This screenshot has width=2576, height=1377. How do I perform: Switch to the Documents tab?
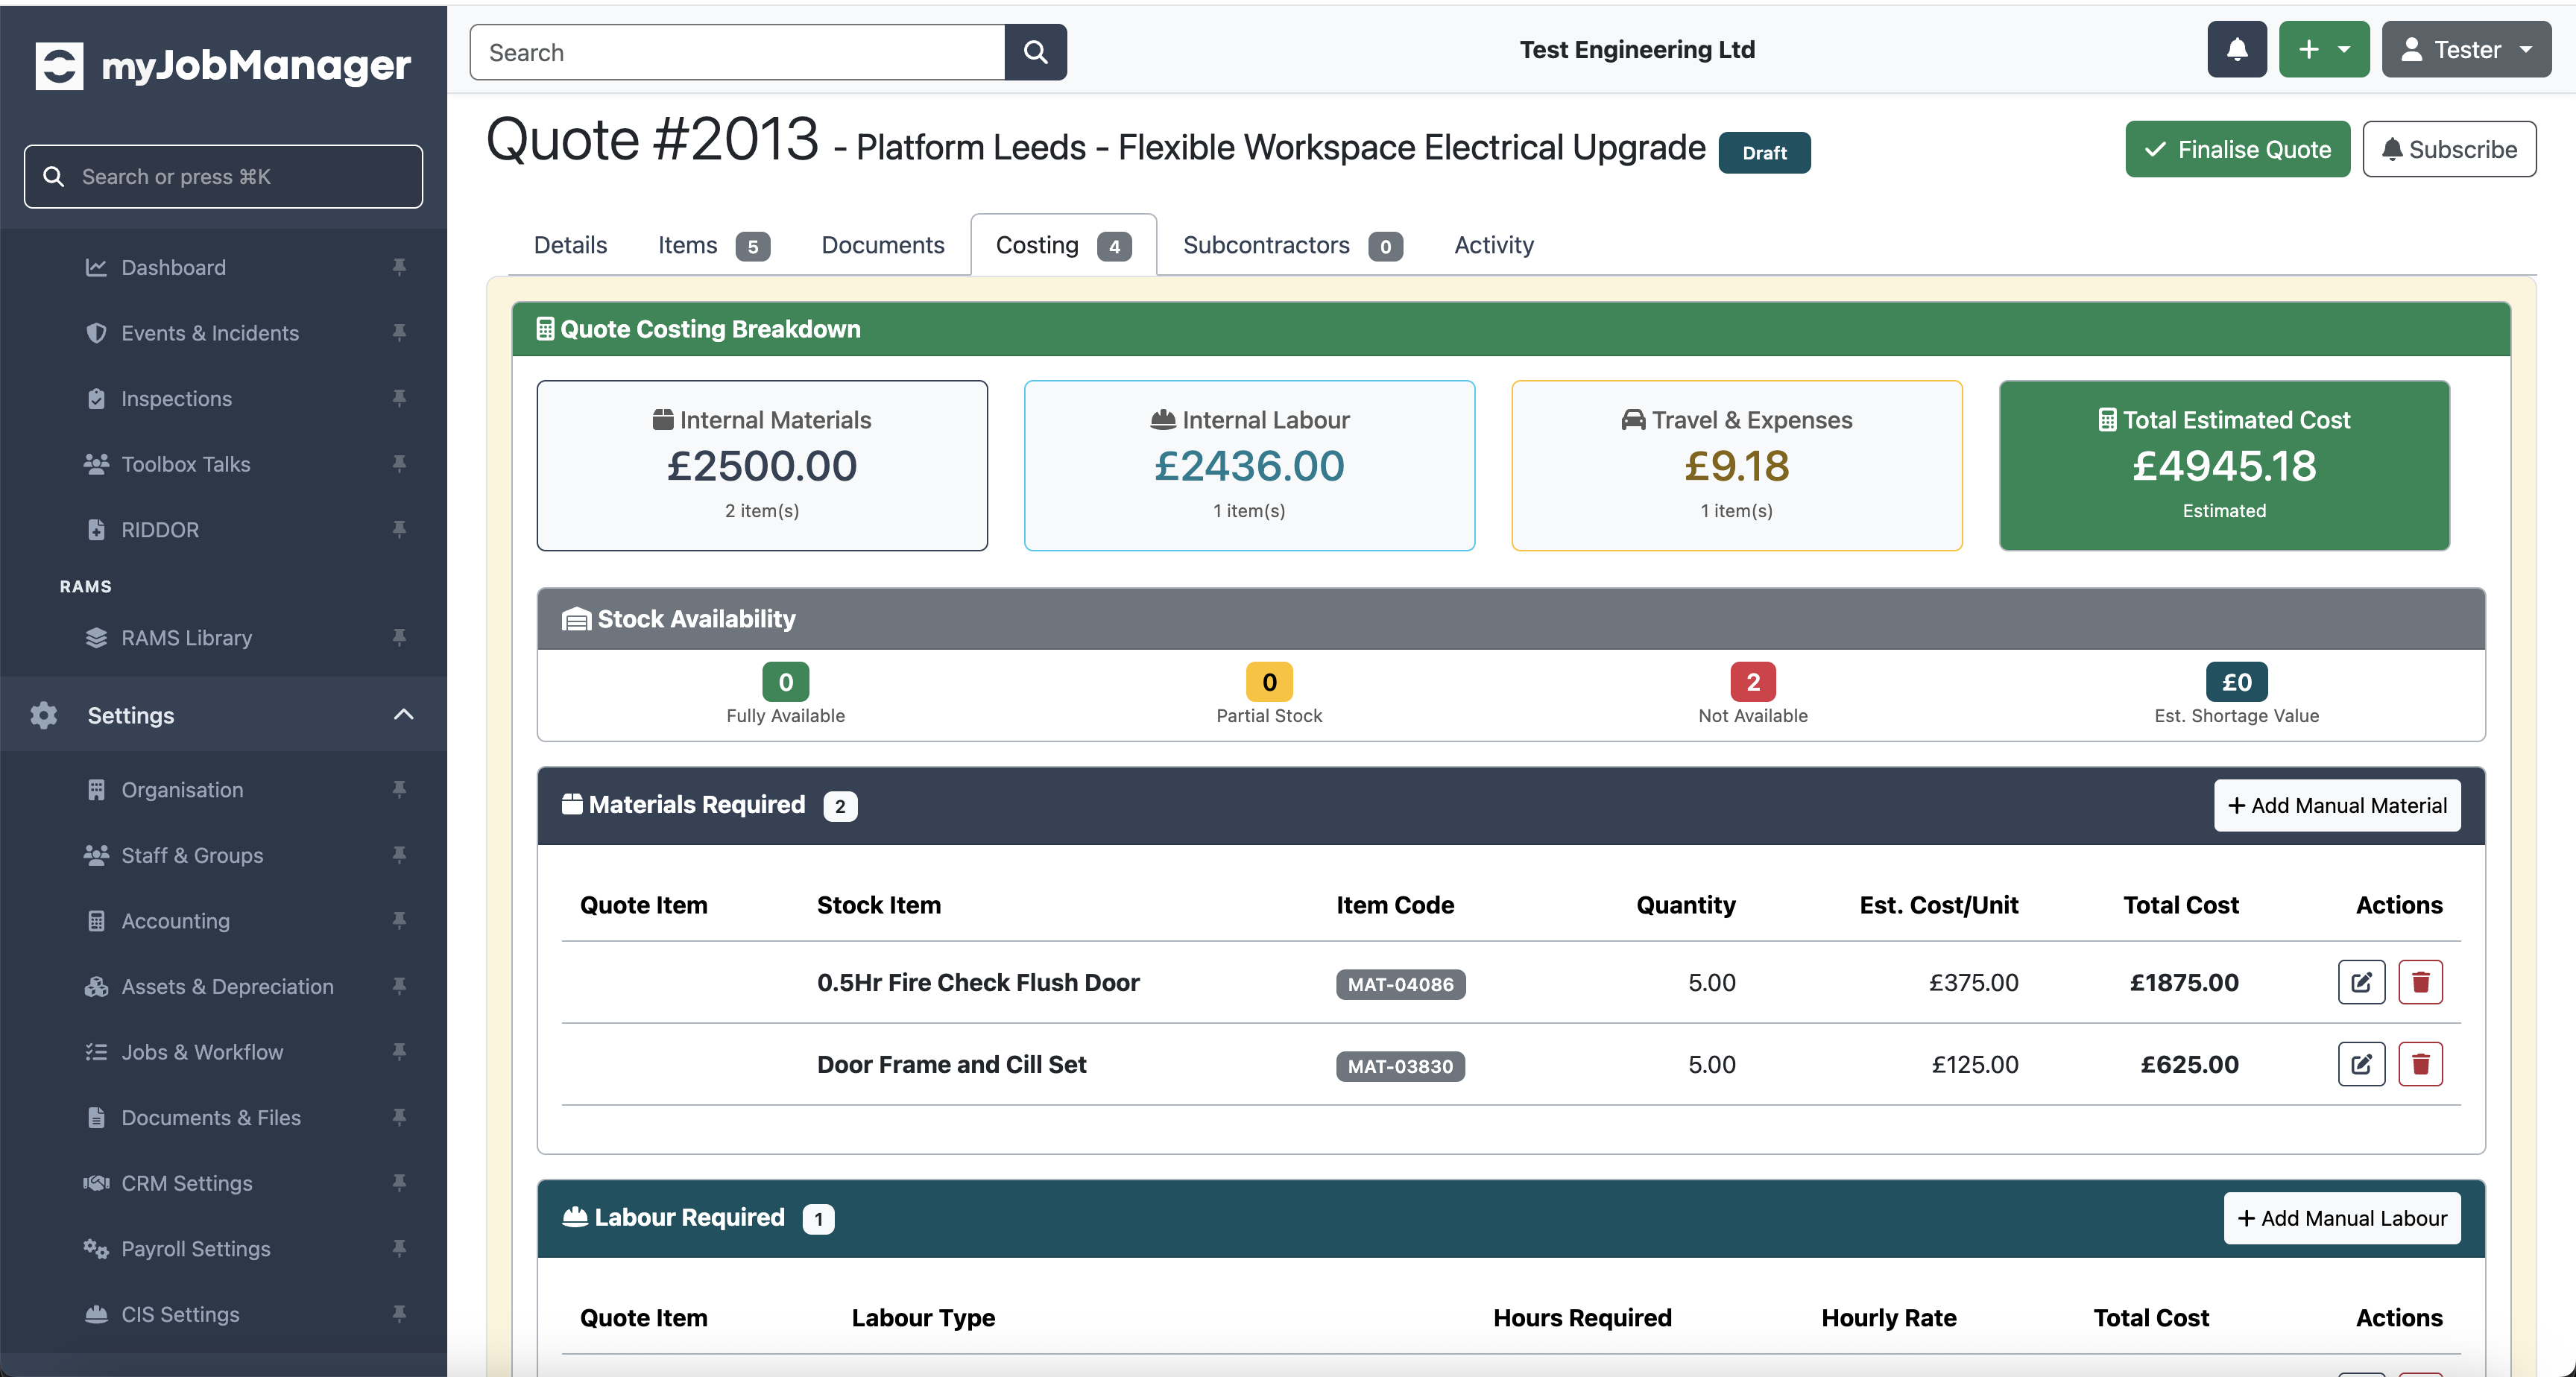click(x=882, y=245)
